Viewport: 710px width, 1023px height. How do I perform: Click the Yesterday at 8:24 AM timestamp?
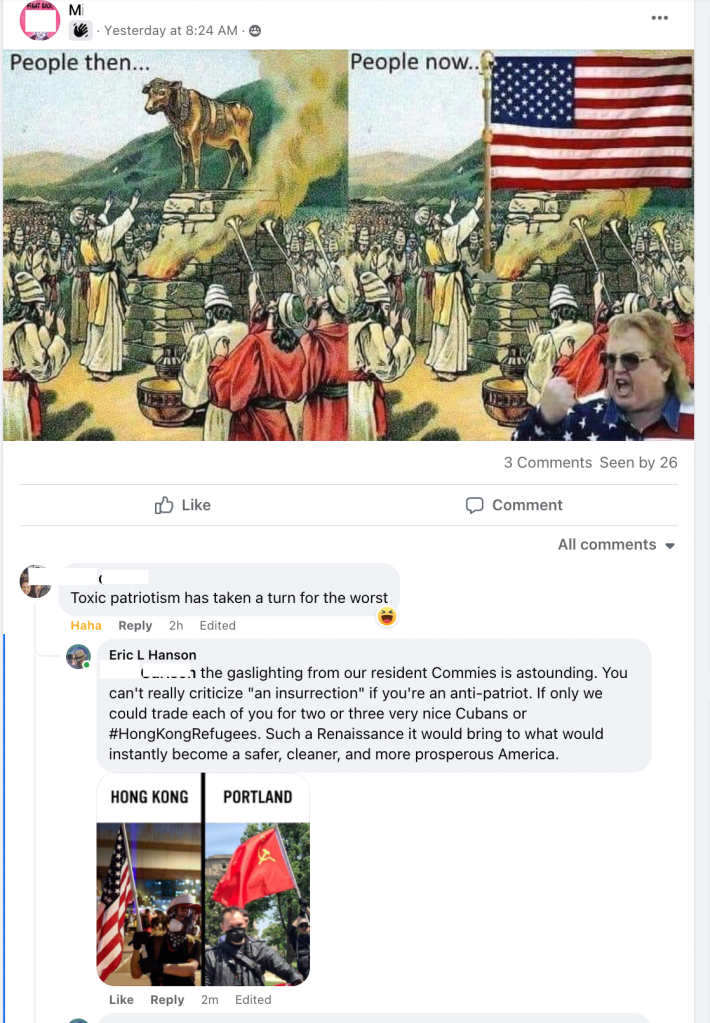171,31
